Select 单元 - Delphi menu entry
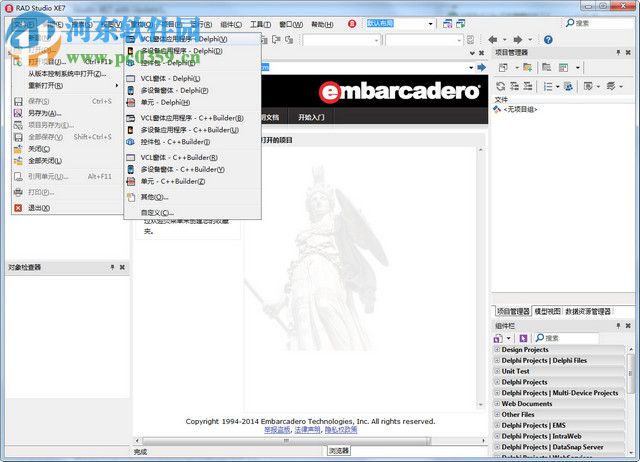Screen dimensions: 640x462 click(192, 102)
